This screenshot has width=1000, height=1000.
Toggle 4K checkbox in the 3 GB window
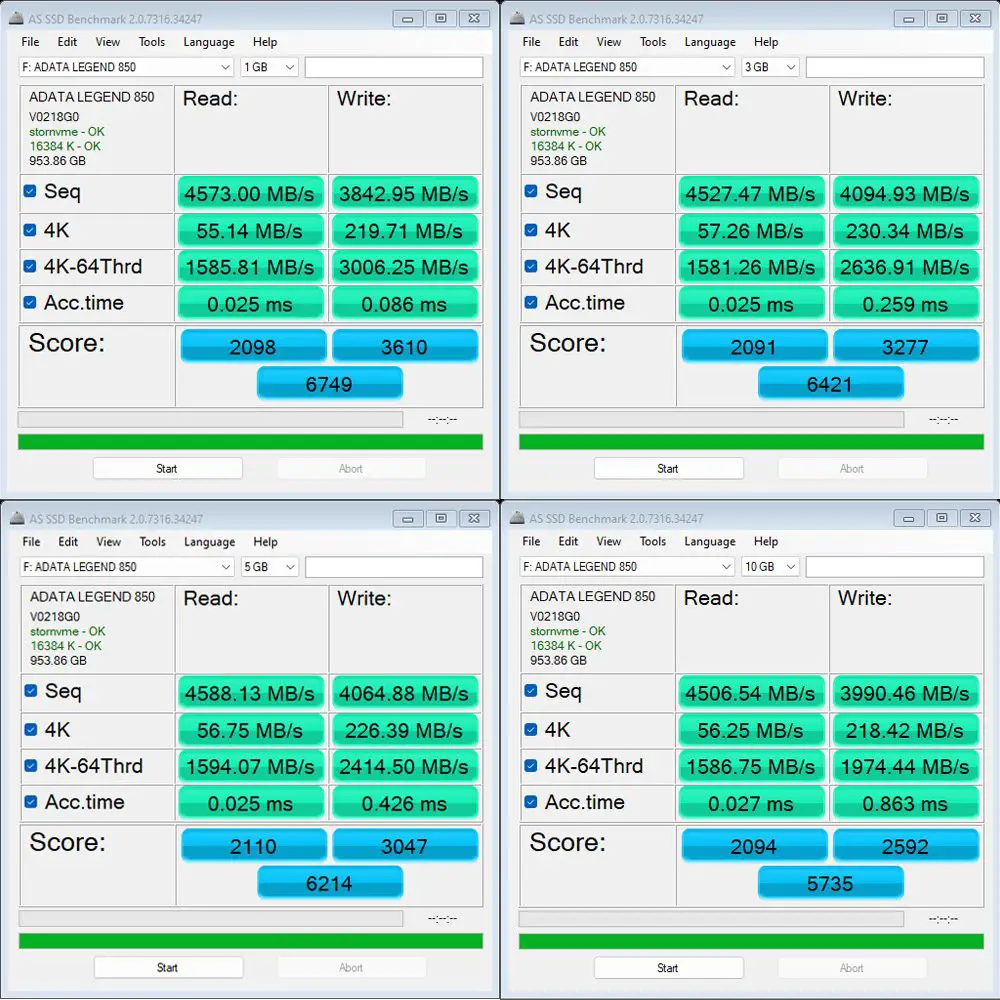(x=531, y=230)
